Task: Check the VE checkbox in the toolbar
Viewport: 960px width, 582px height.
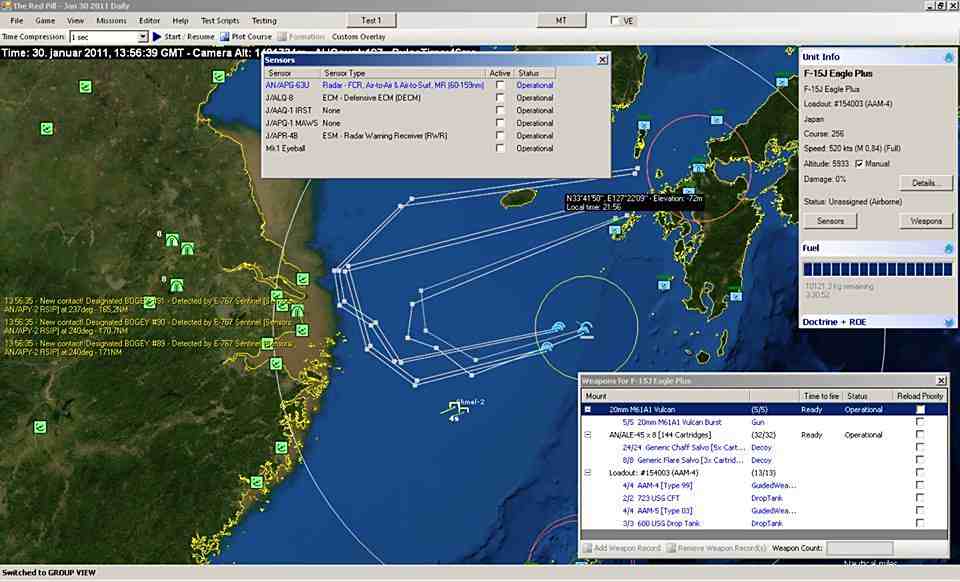Action: tap(615, 20)
